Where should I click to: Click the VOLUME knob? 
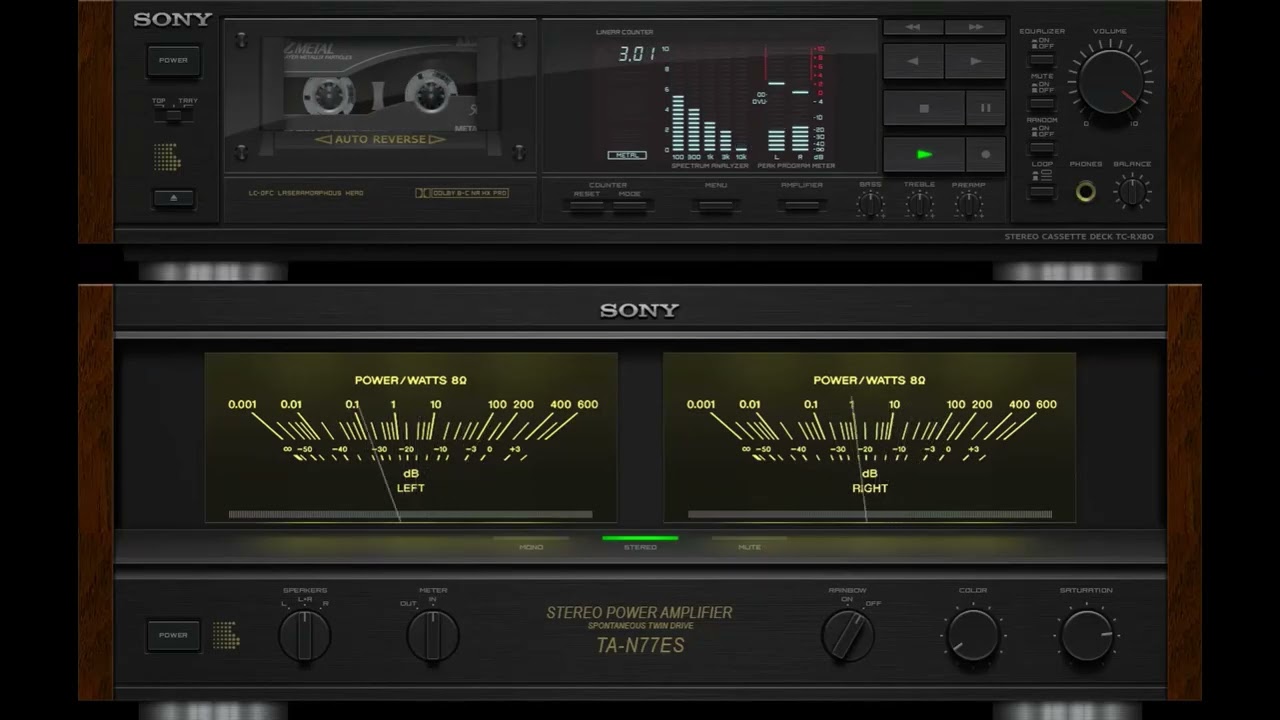1110,82
